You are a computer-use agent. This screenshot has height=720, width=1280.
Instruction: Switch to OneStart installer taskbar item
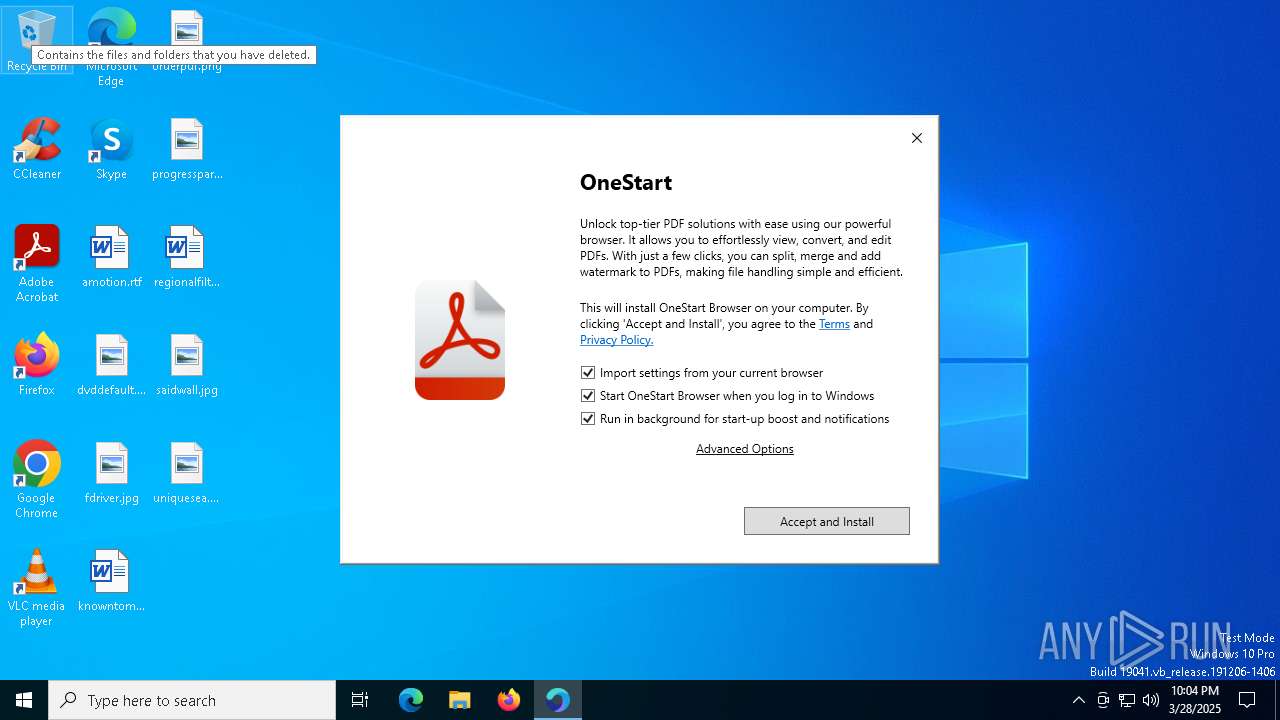[558, 700]
